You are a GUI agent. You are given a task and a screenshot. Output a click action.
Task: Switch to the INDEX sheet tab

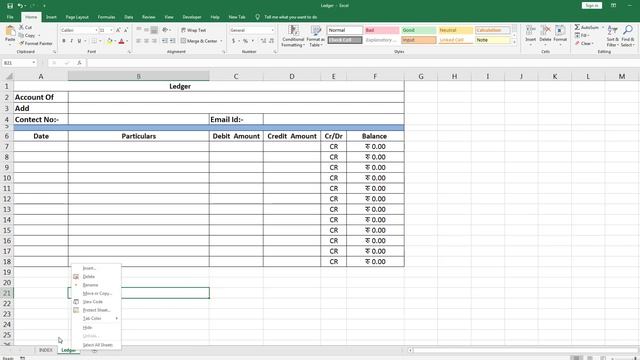click(x=46, y=350)
